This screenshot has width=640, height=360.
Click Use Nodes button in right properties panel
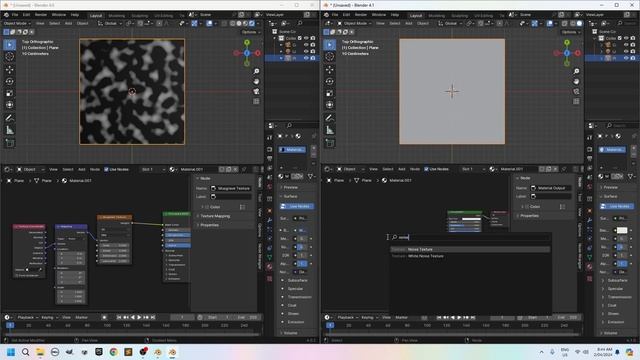[x=617, y=207]
